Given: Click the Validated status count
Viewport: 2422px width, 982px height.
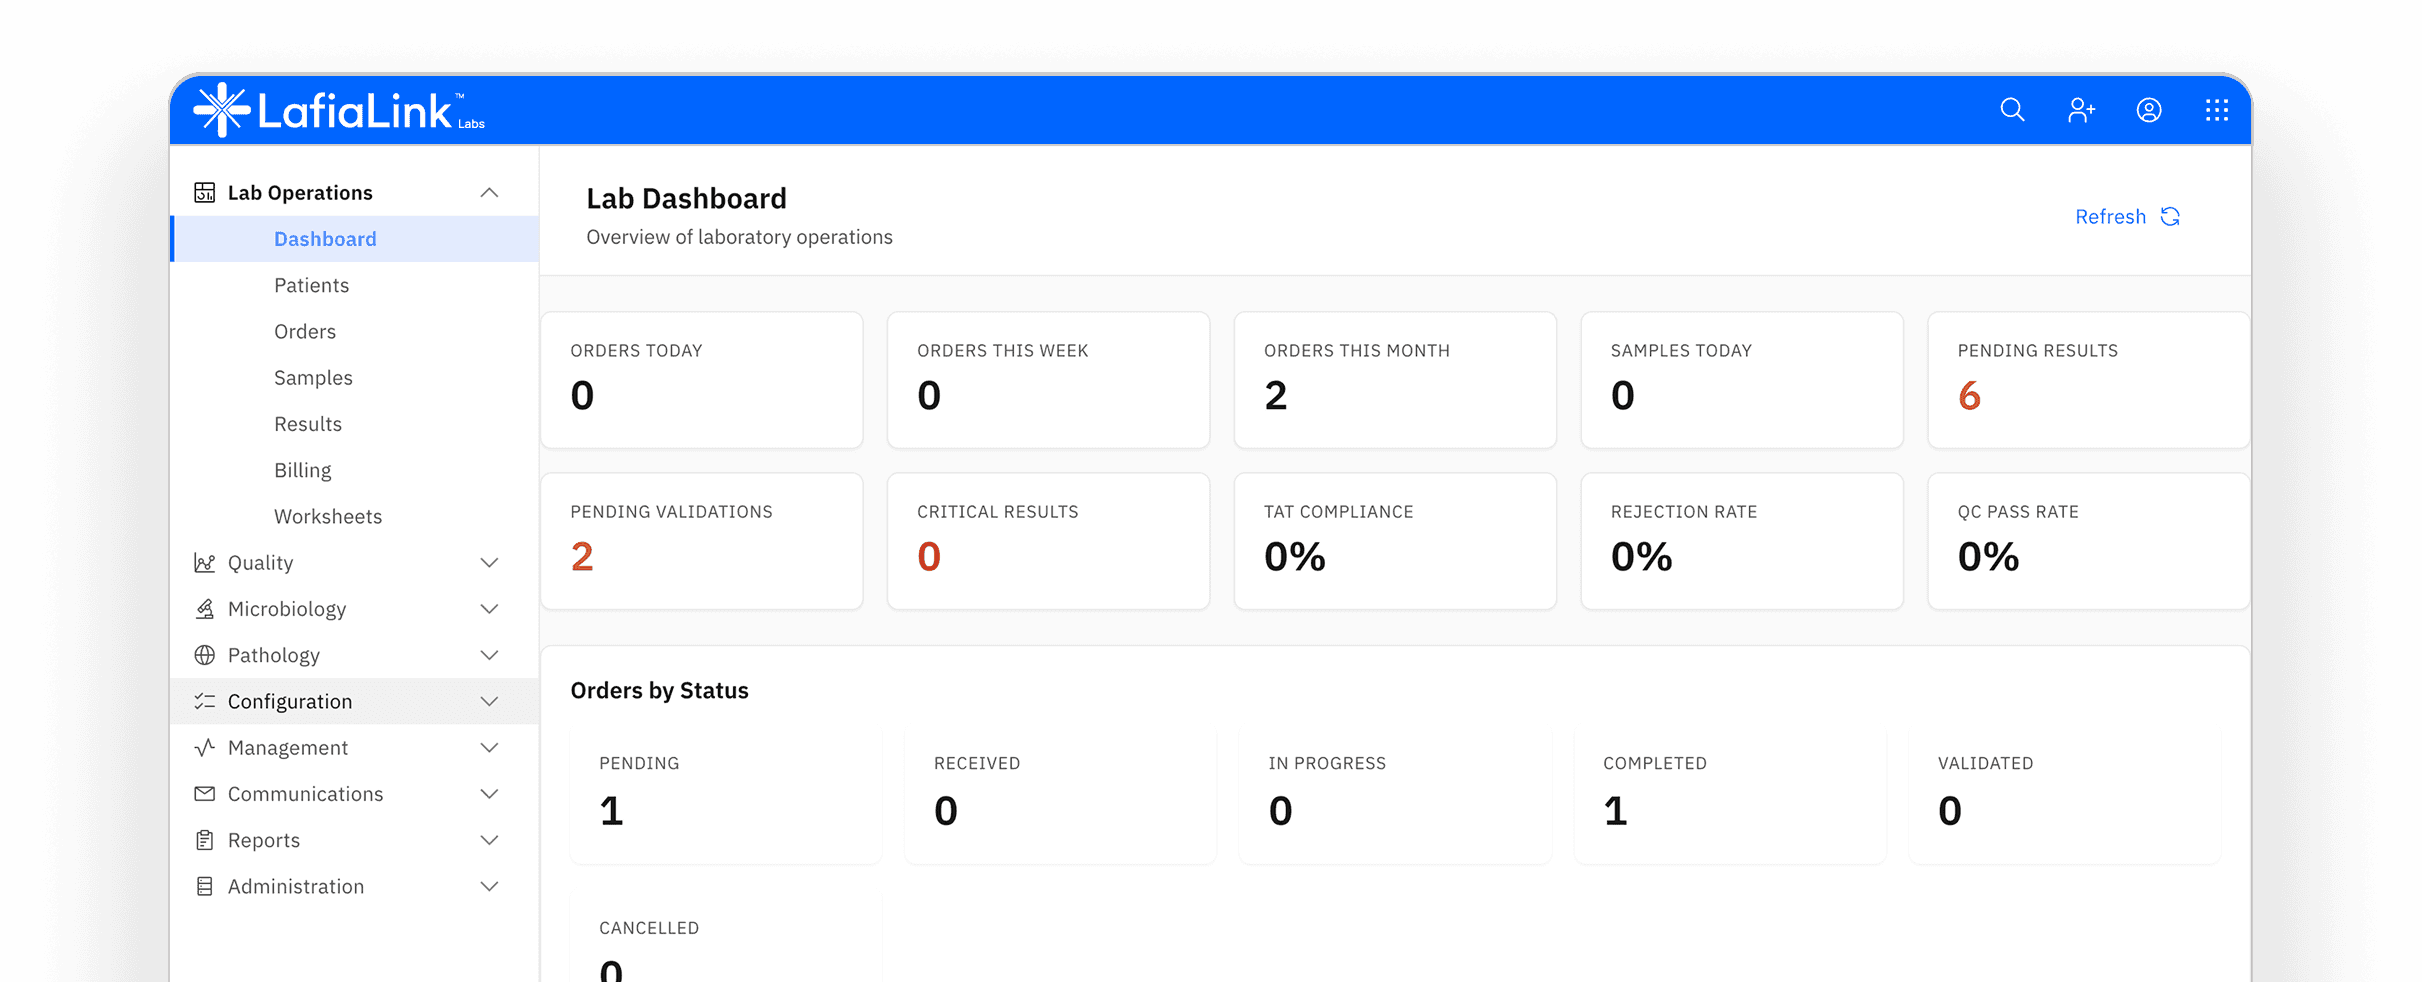Looking at the screenshot, I should [x=1950, y=811].
